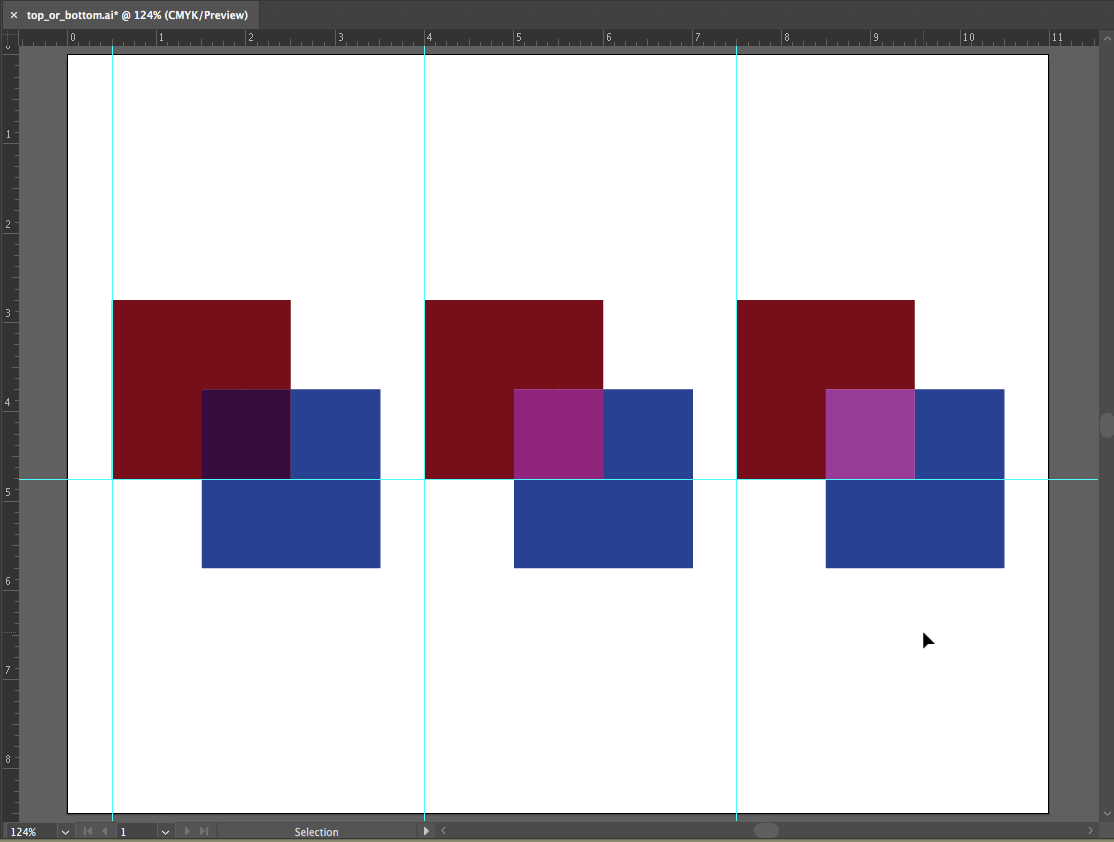Click the vertical scrollbar thumb

click(x=1106, y=425)
